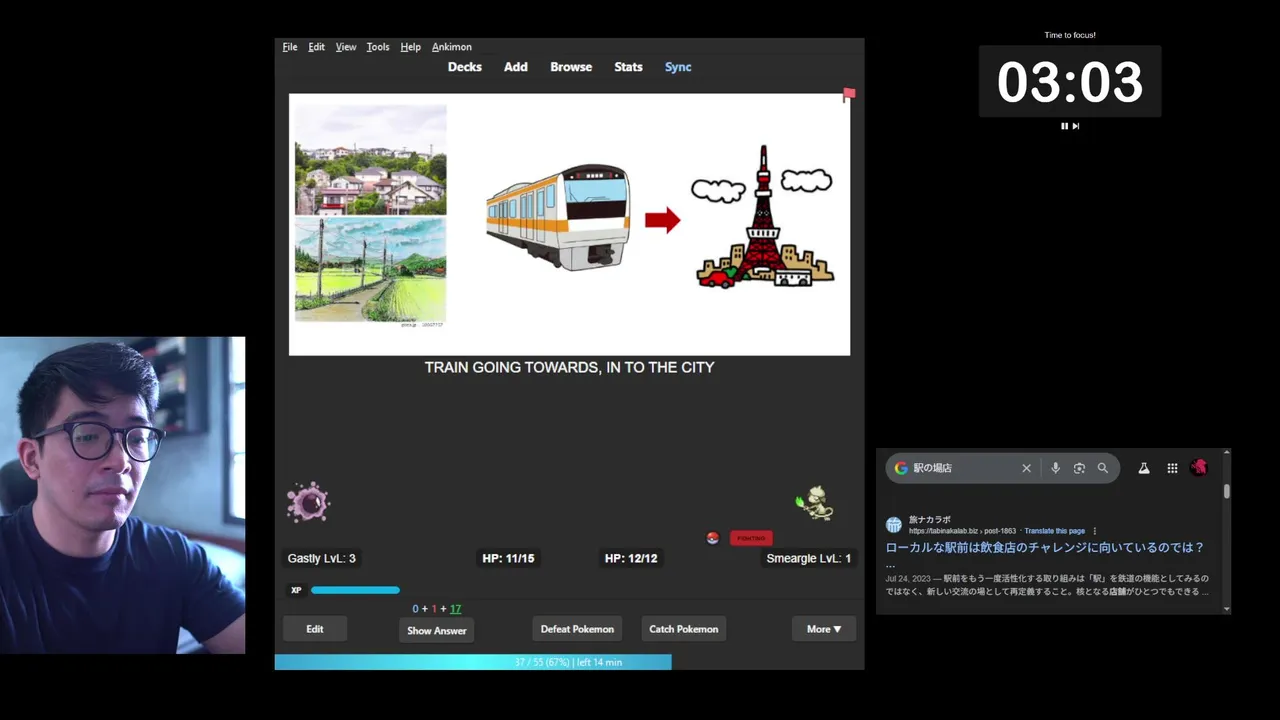Click the review progress bar reading 37 / 55
The width and height of the screenshot is (1280, 720).
569,662
